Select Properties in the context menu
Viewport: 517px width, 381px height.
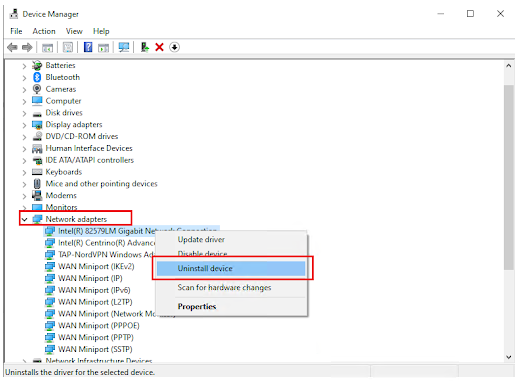197,306
